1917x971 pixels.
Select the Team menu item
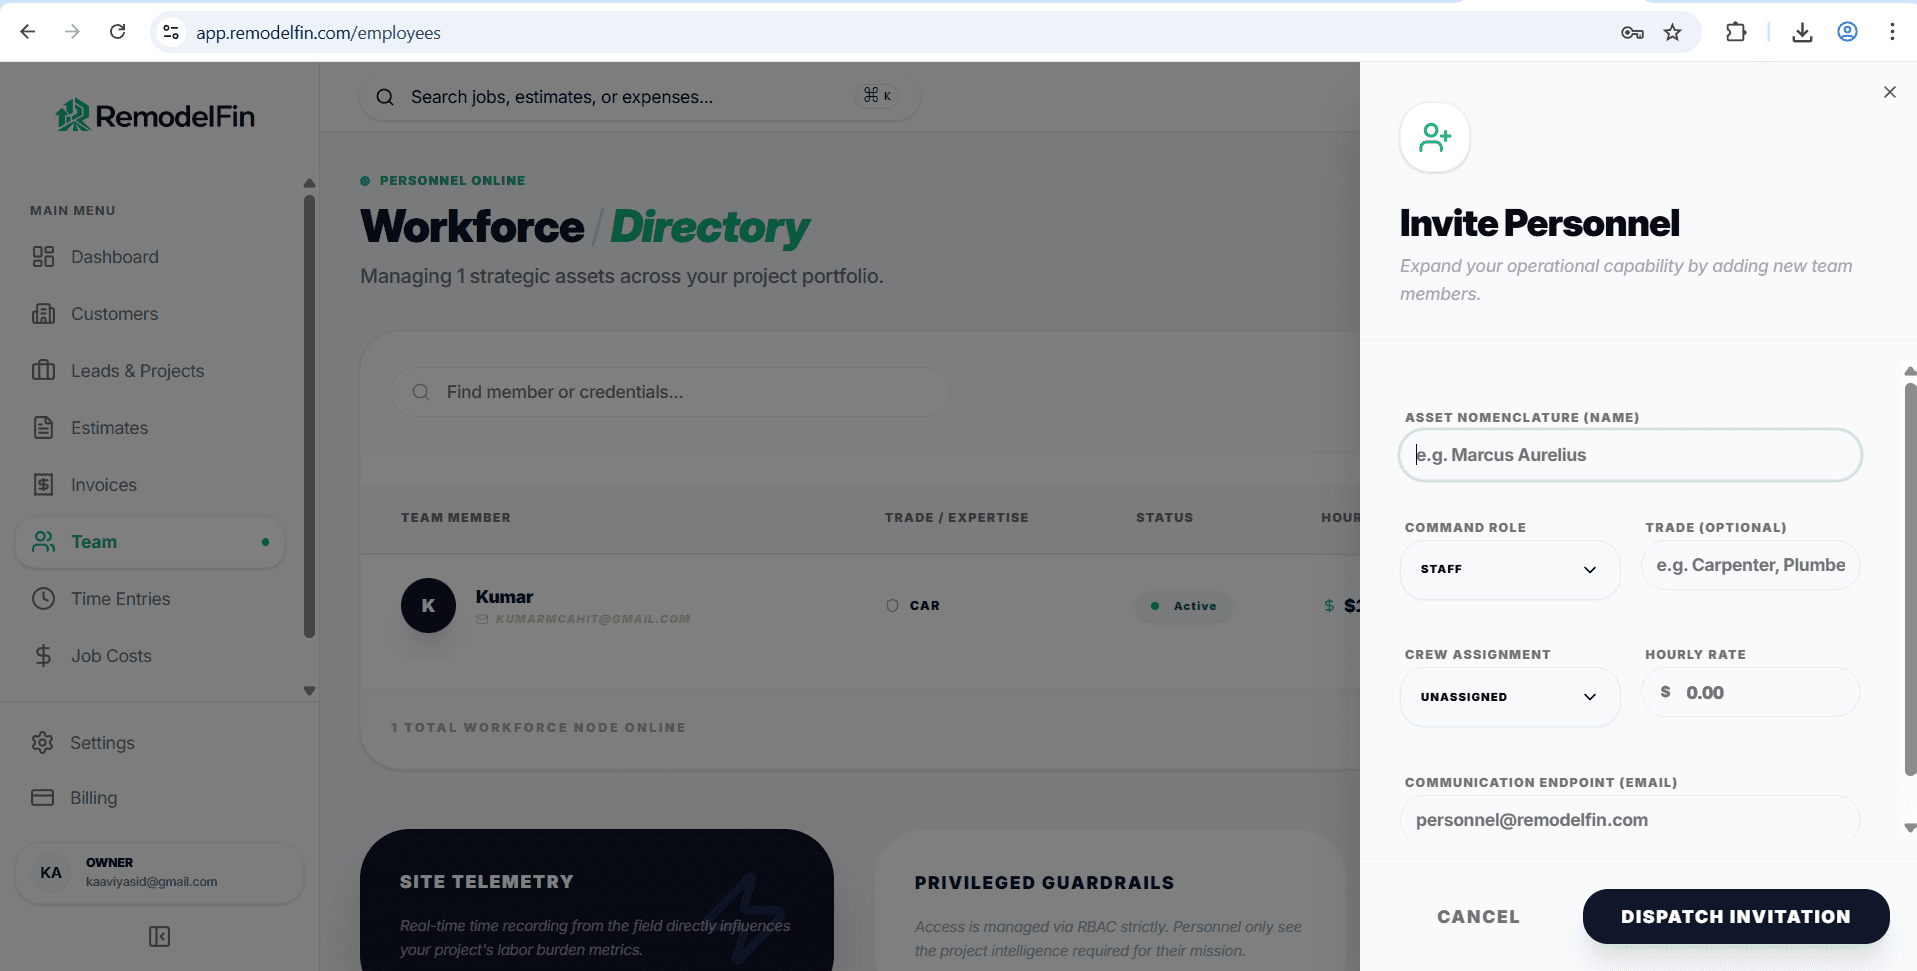[x=150, y=542]
